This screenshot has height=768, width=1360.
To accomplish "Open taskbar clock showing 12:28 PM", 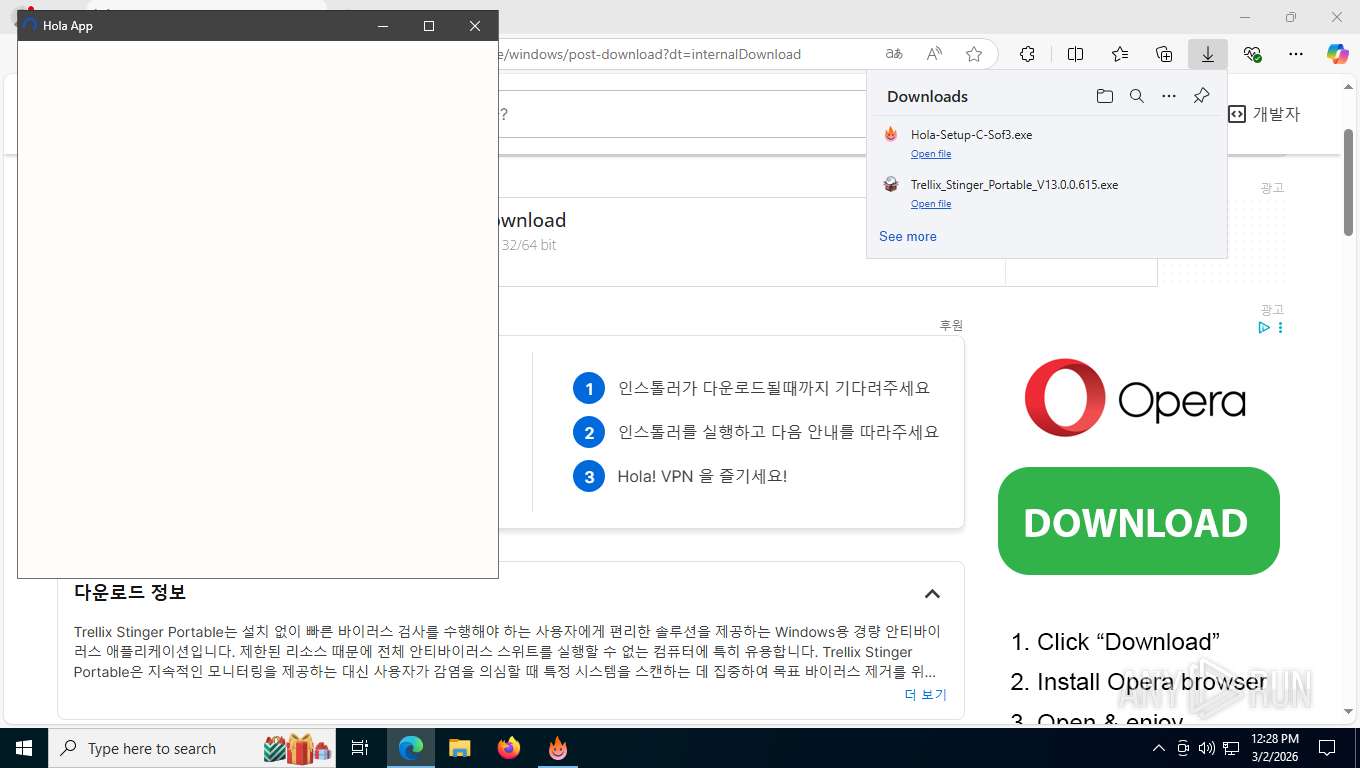I will (x=1274, y=748).
